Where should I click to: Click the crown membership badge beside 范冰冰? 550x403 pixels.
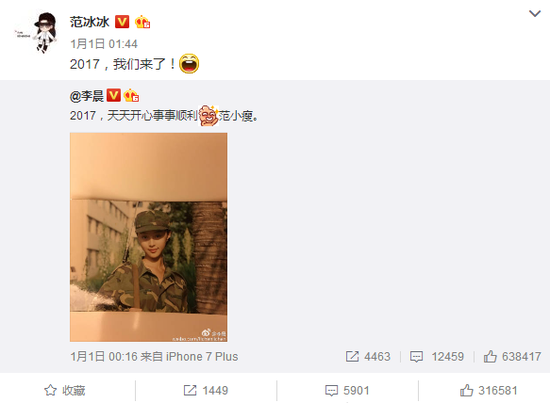point(142,22)
